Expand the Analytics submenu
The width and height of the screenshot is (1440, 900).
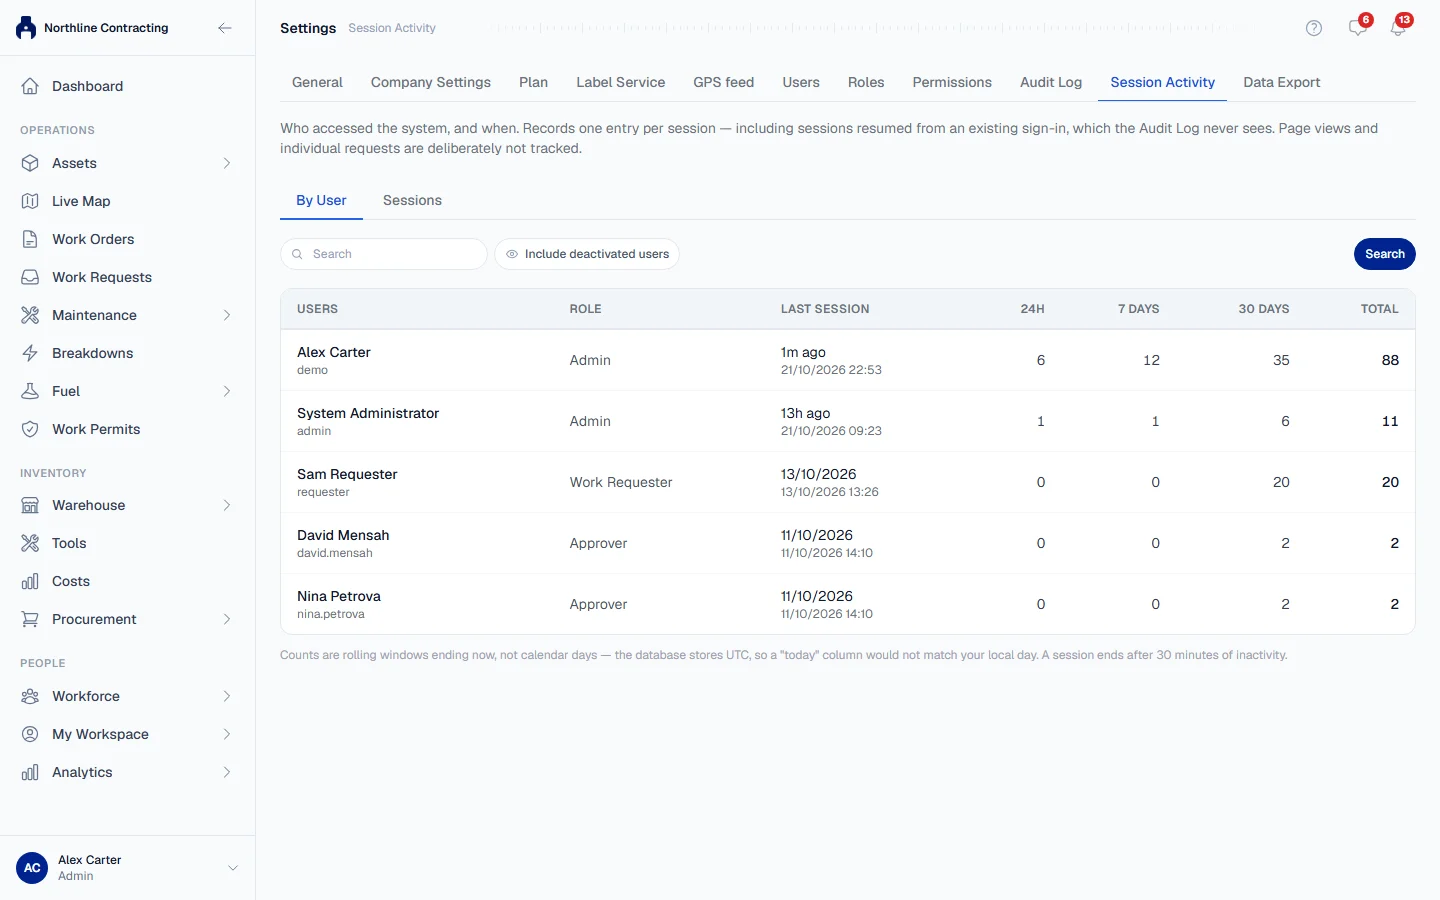click(227, 772)
